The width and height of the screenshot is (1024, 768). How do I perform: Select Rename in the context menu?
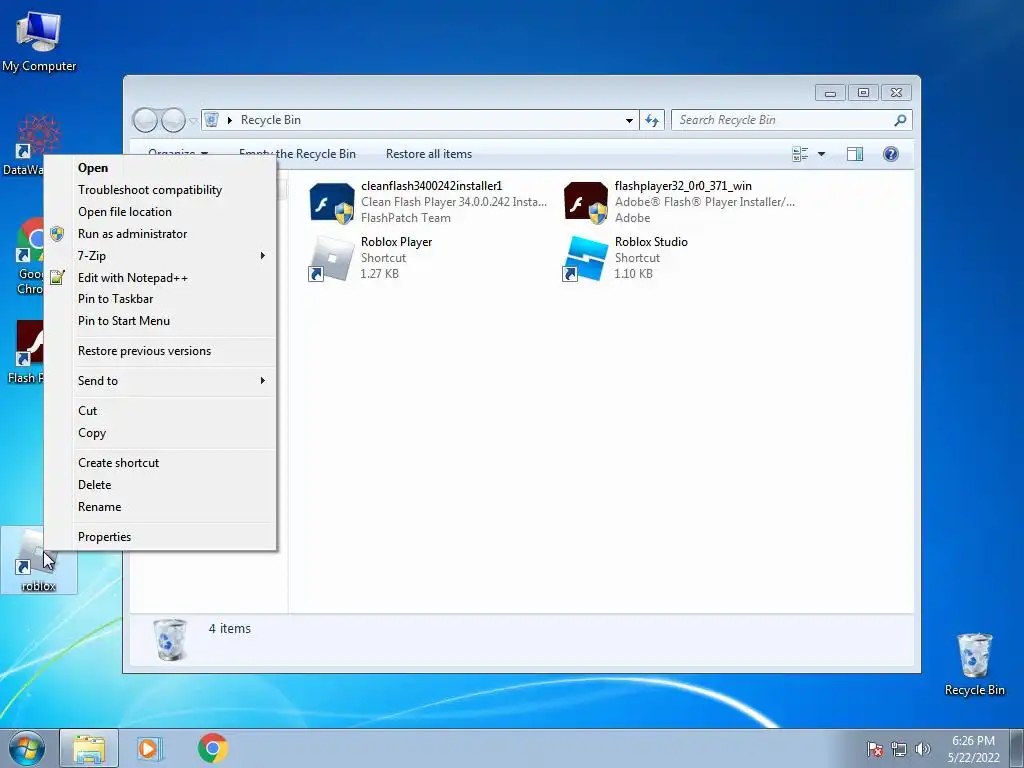pos(172,507)
